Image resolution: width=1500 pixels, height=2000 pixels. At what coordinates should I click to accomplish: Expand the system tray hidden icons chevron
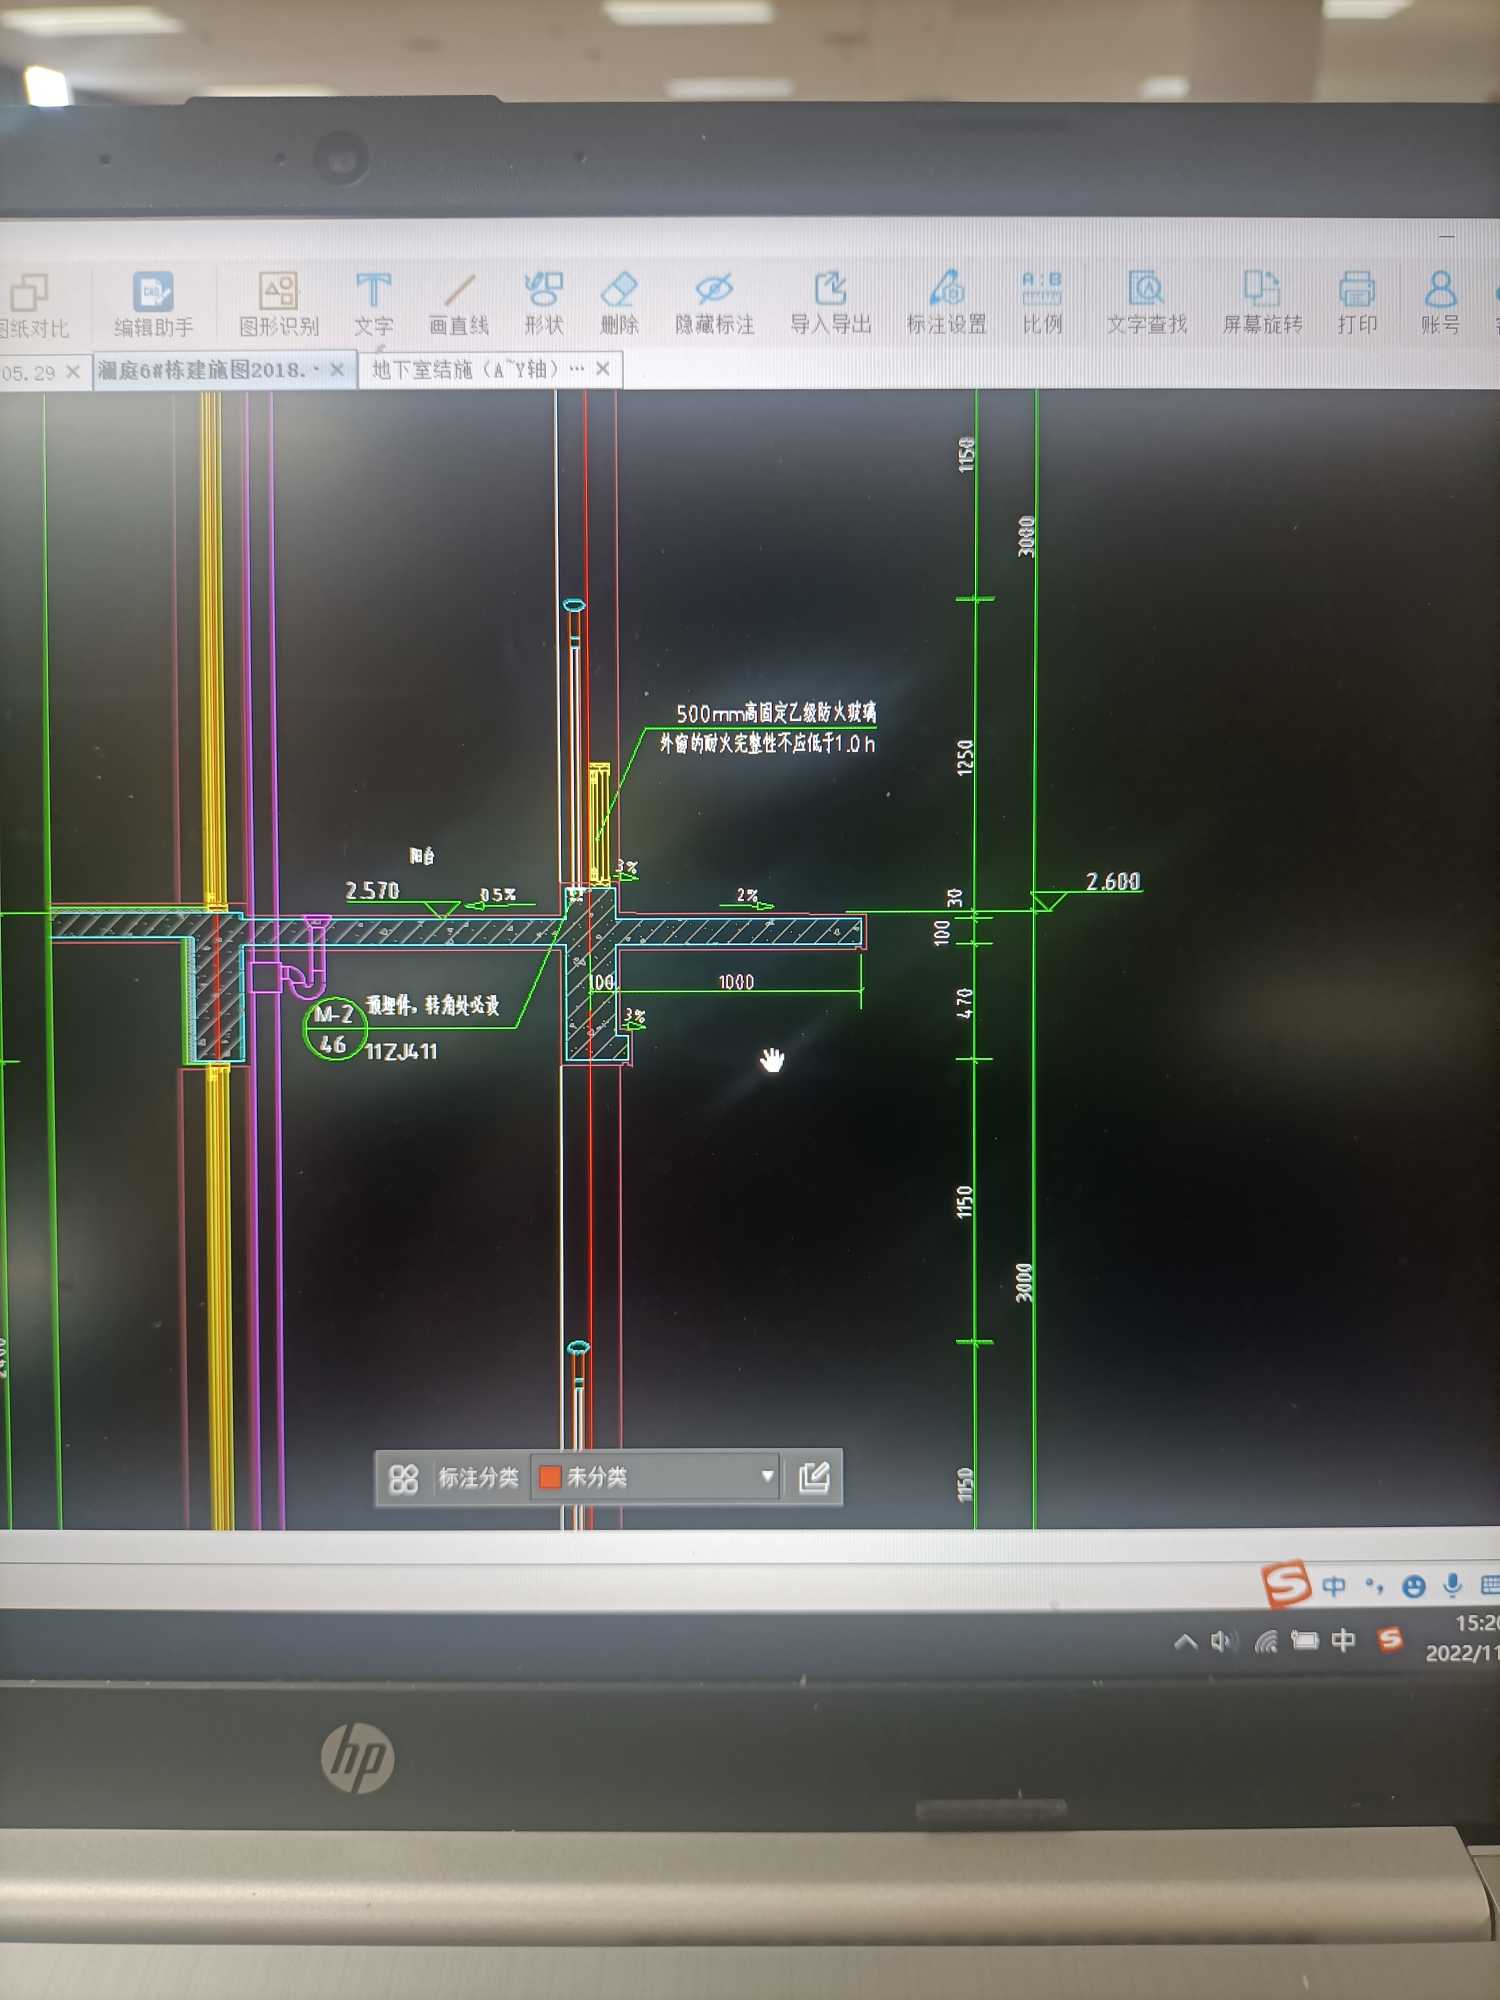(1185, 1642)
